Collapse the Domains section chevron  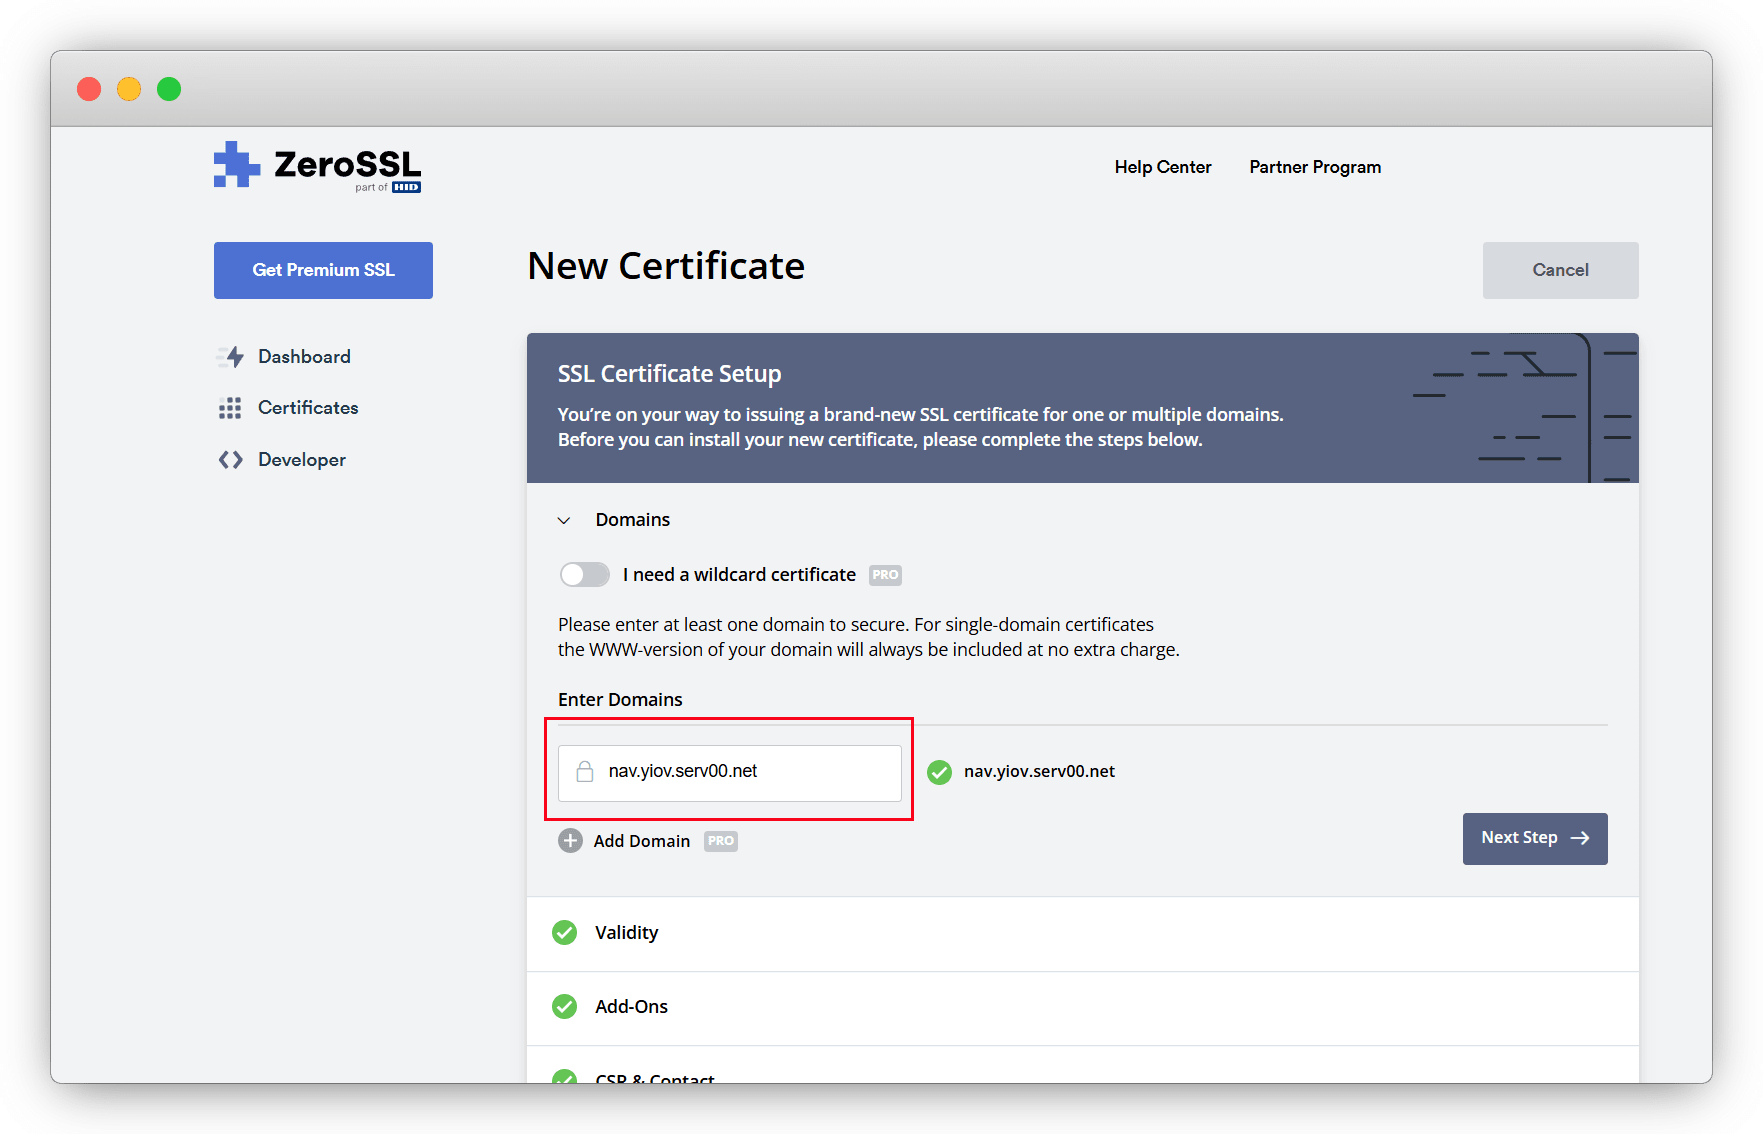coord(564,521)
